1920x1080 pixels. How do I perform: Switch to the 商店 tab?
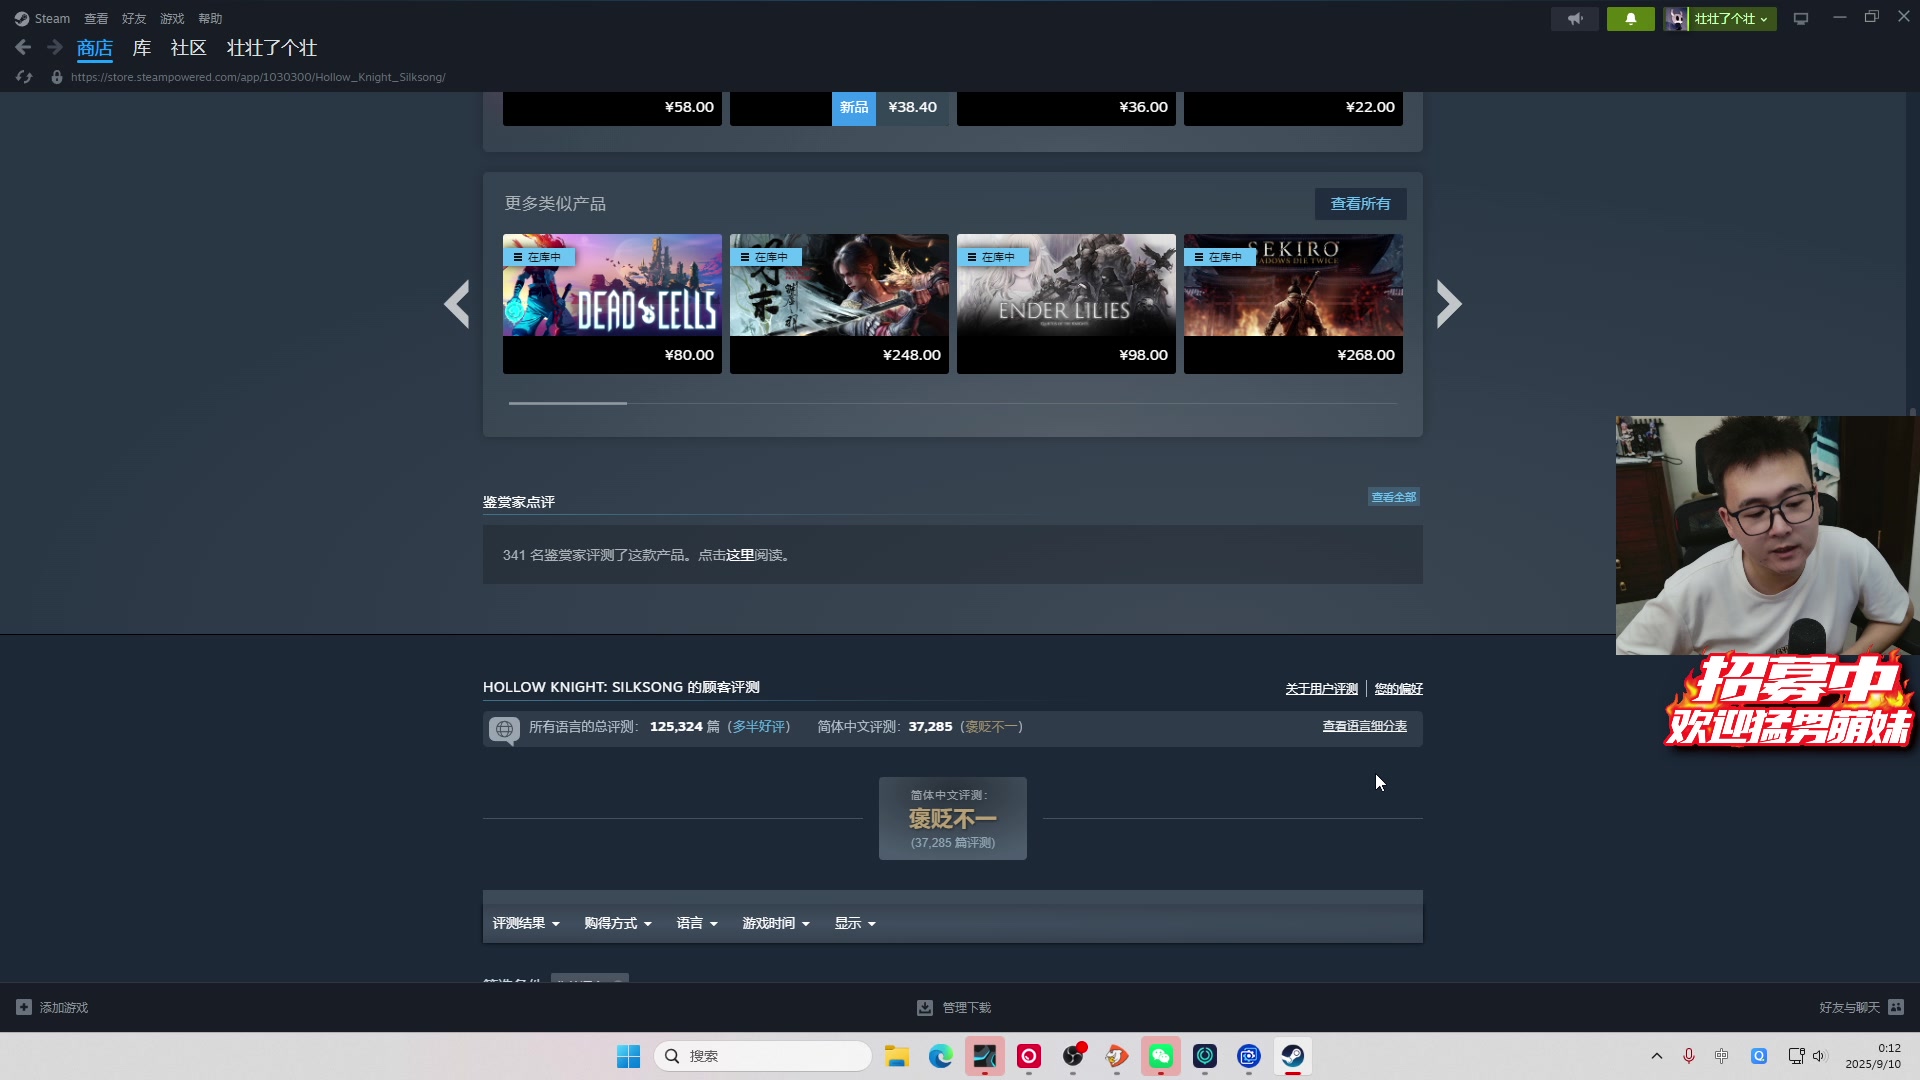pyautogui.click(x=95, y=48)
